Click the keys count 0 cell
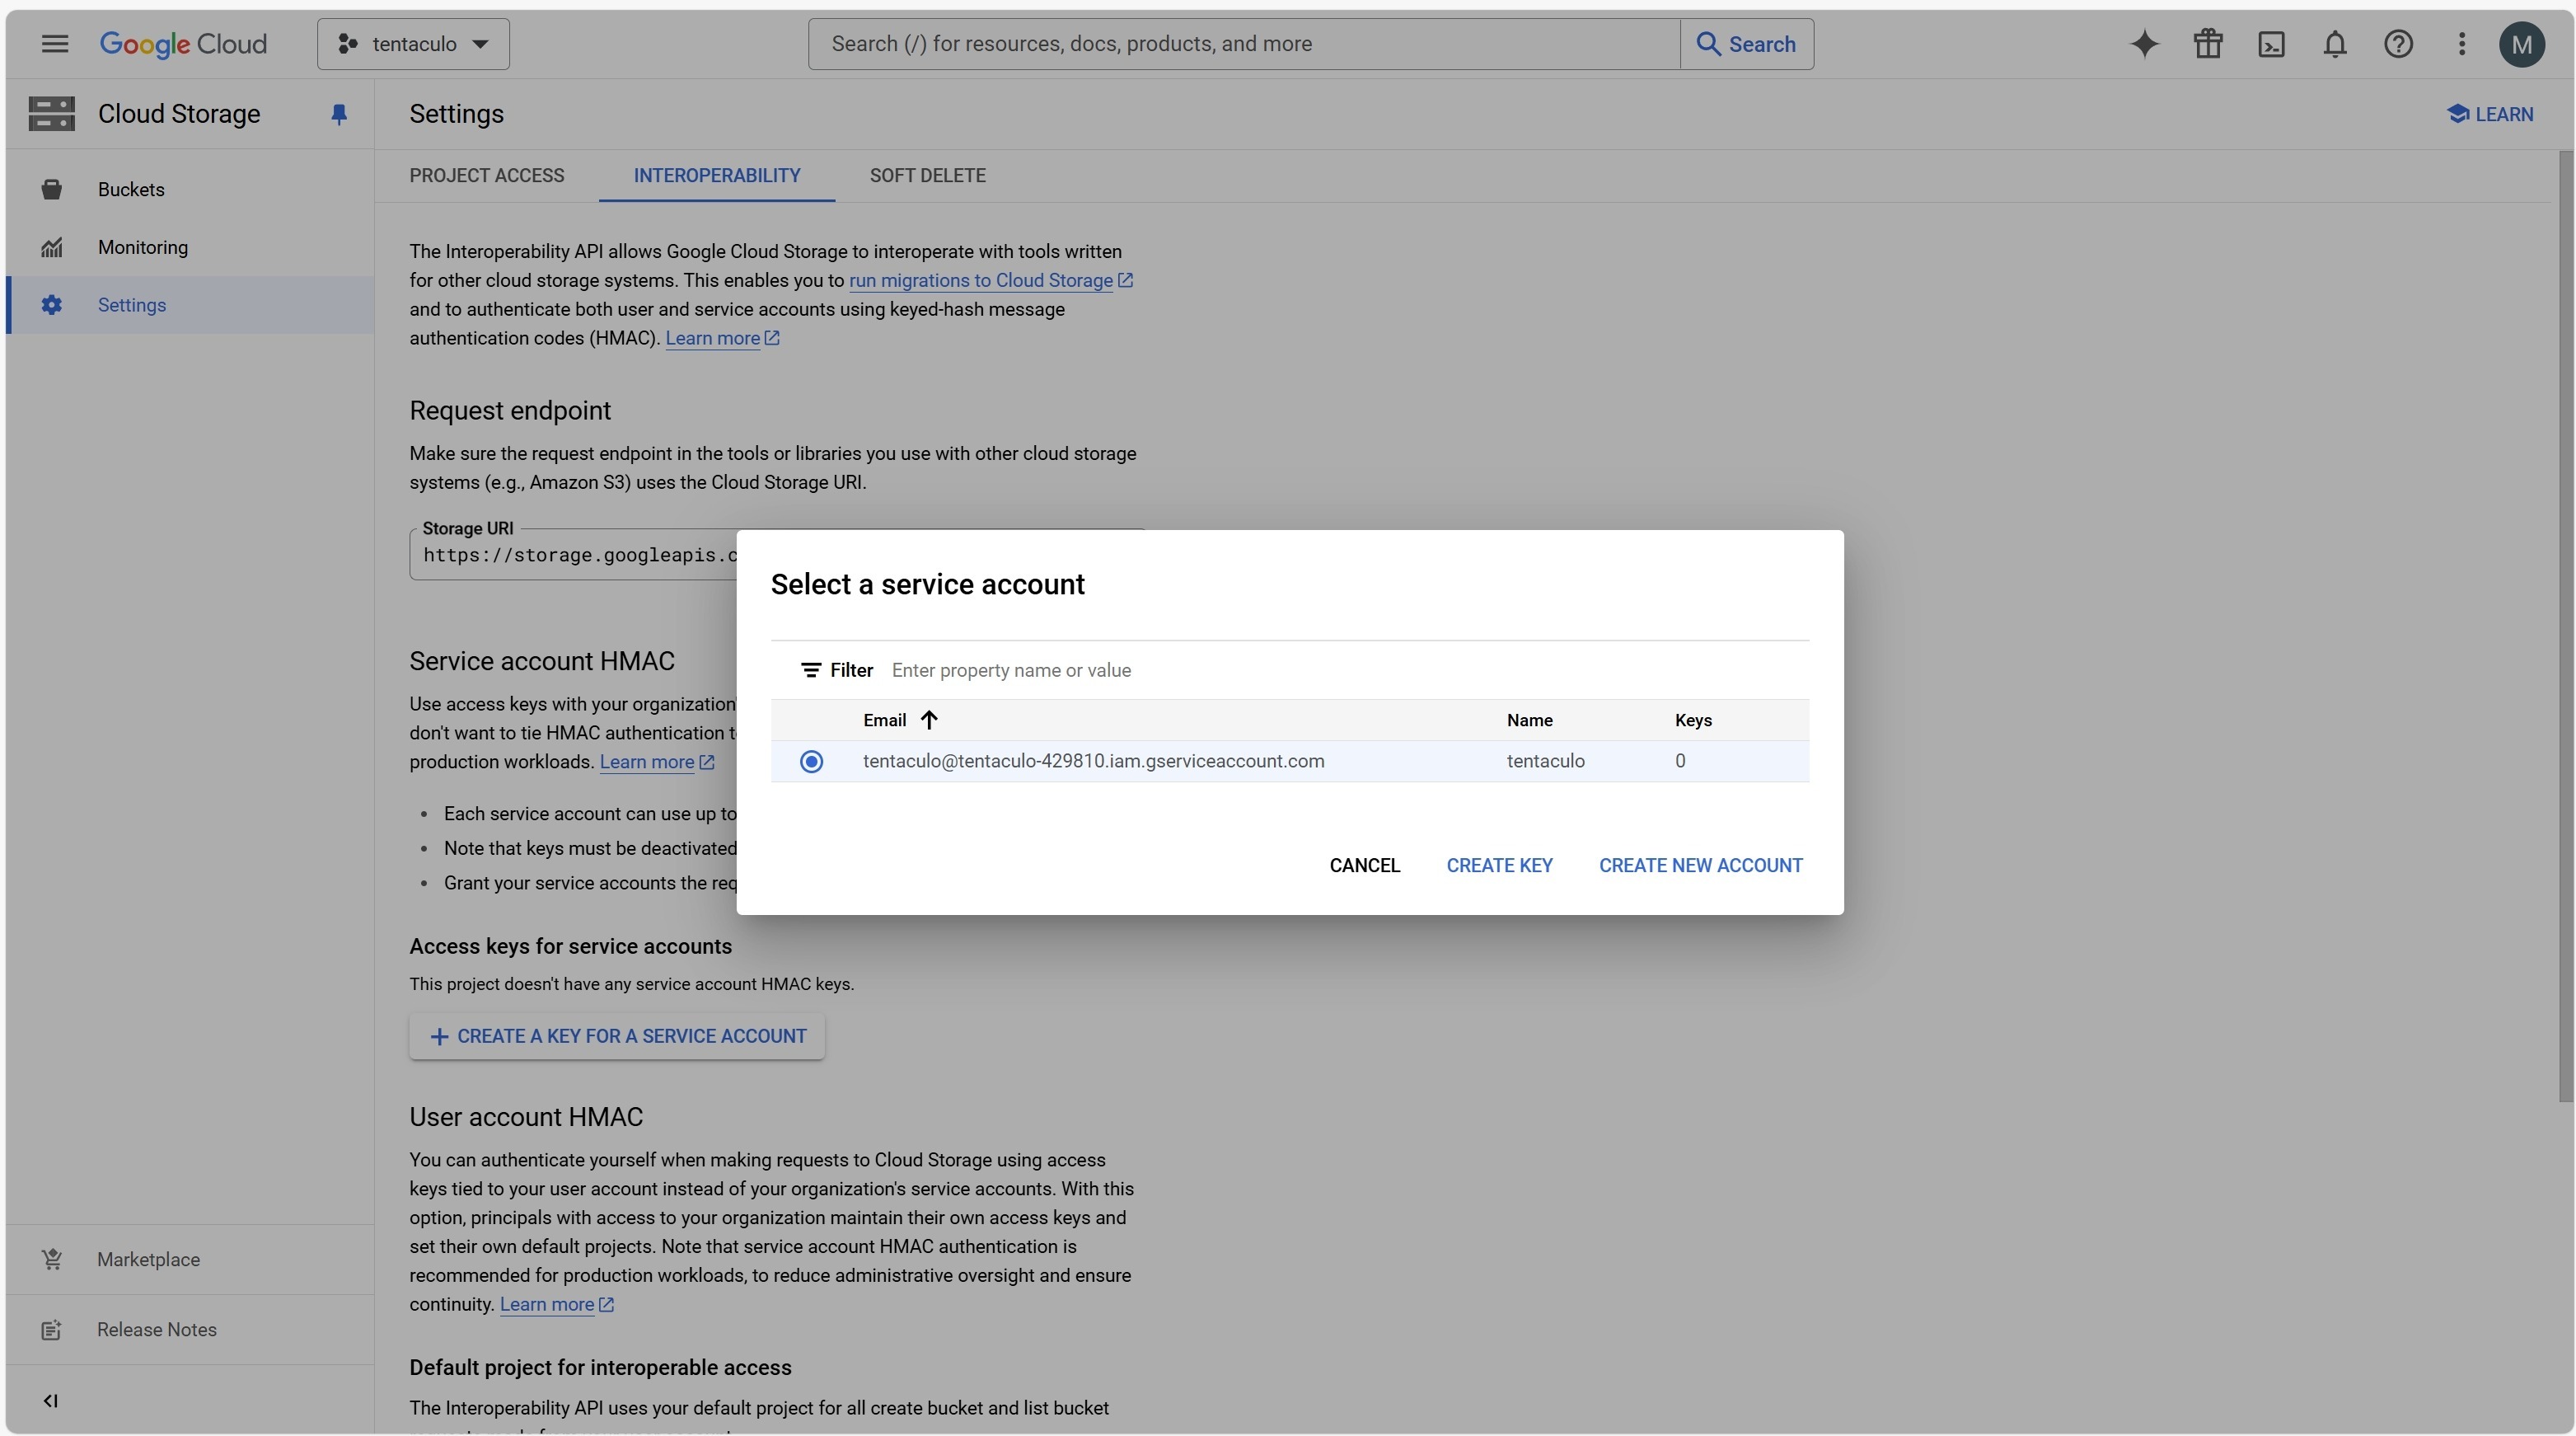The width and height of the screenshot is (2576, 1436). point(1680,761)
